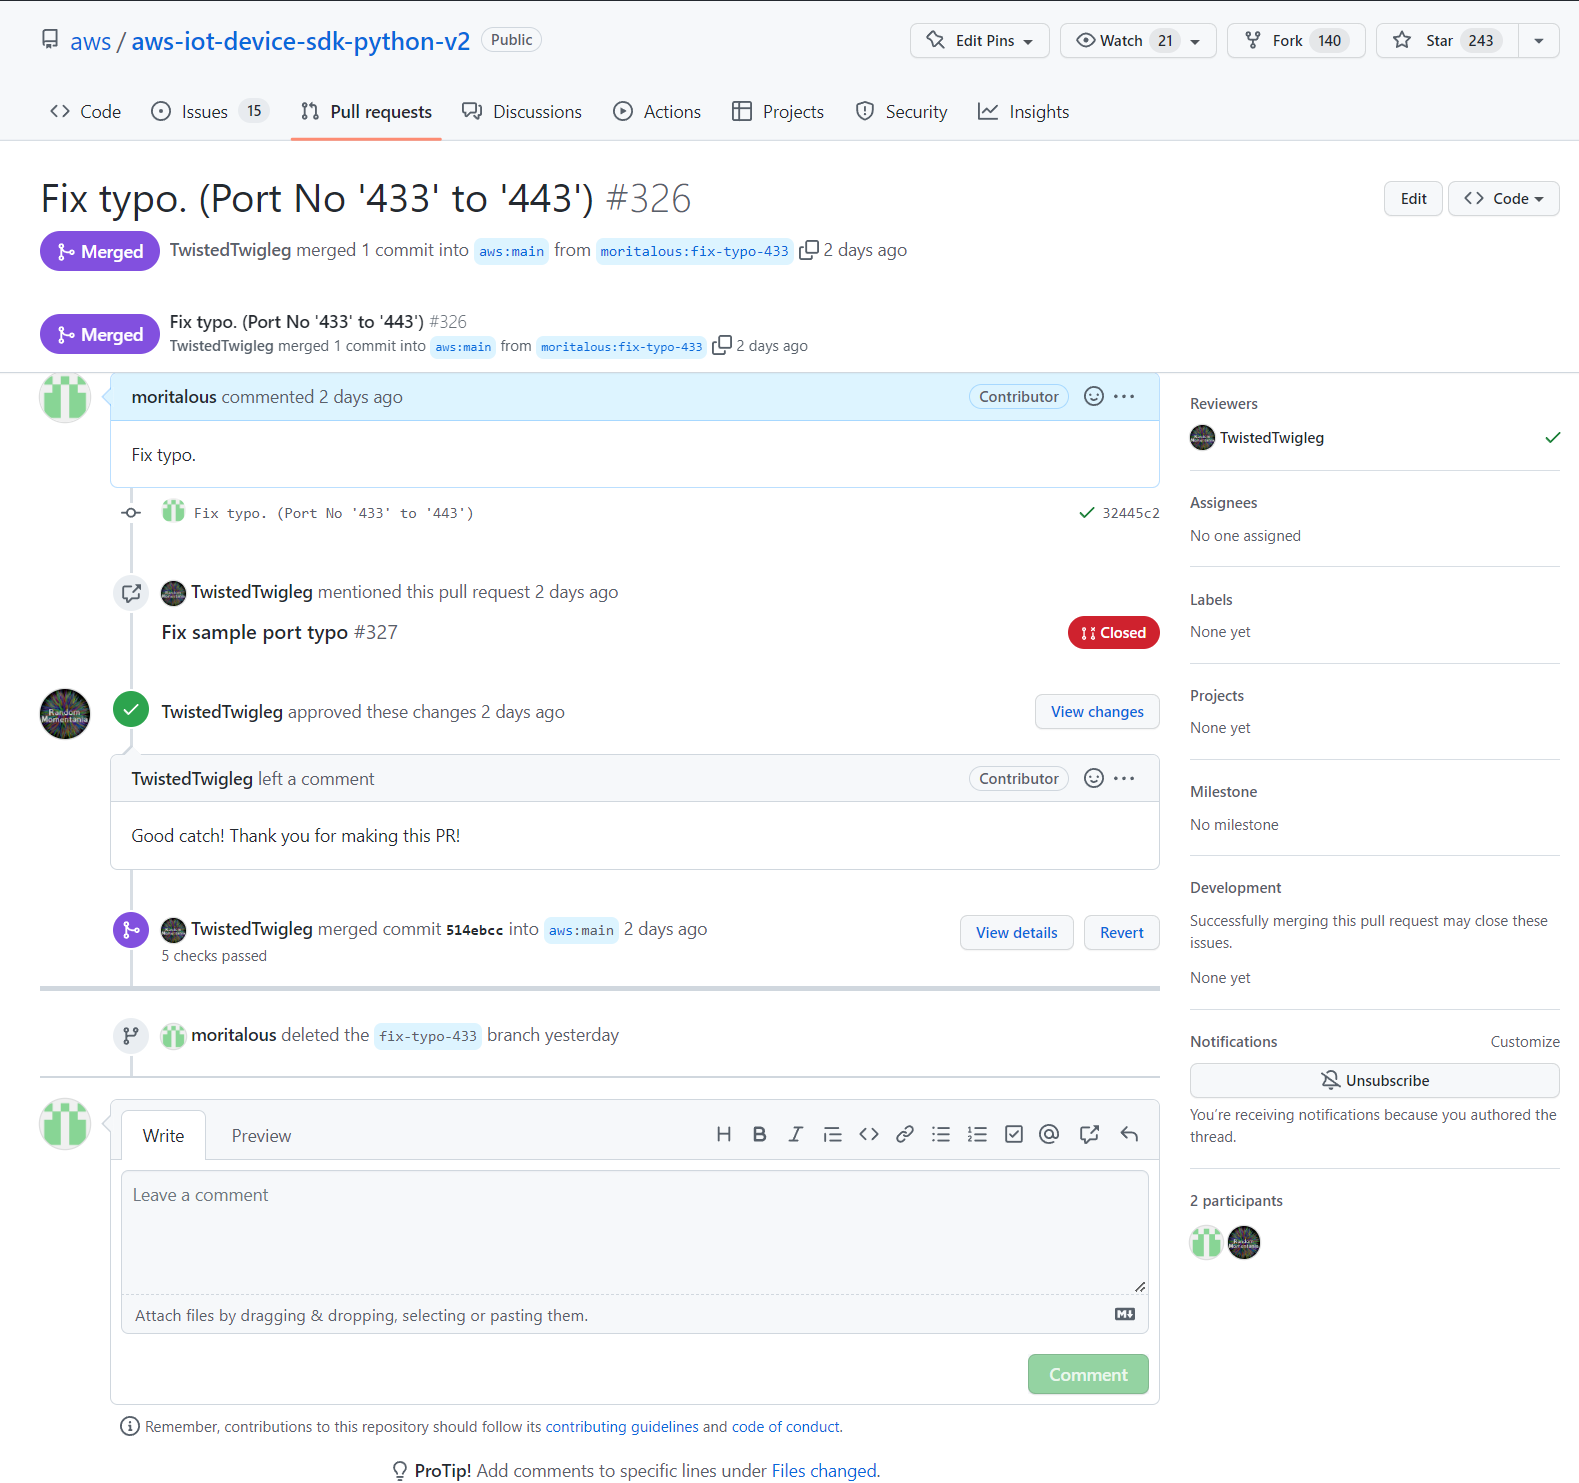1579x1483 pixels.
Task: Insert code with the code icon
Action: (868, 1134)
